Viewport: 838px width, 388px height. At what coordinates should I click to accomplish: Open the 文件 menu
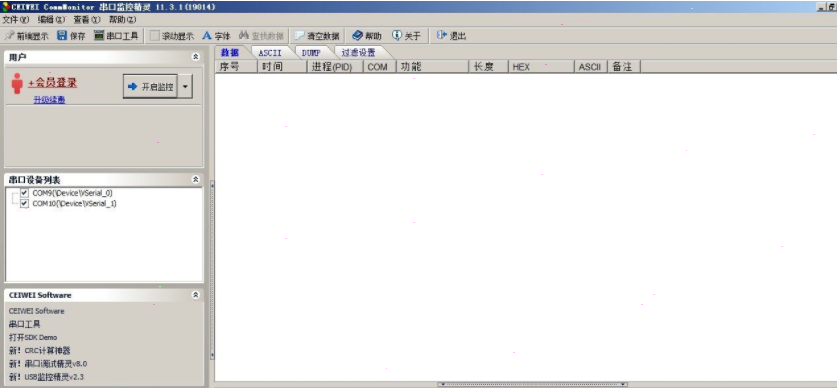click(15, 20)
